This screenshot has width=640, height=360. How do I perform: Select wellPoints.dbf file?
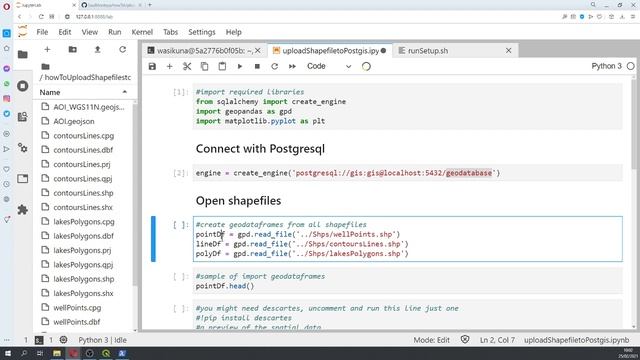coord(84,322)
